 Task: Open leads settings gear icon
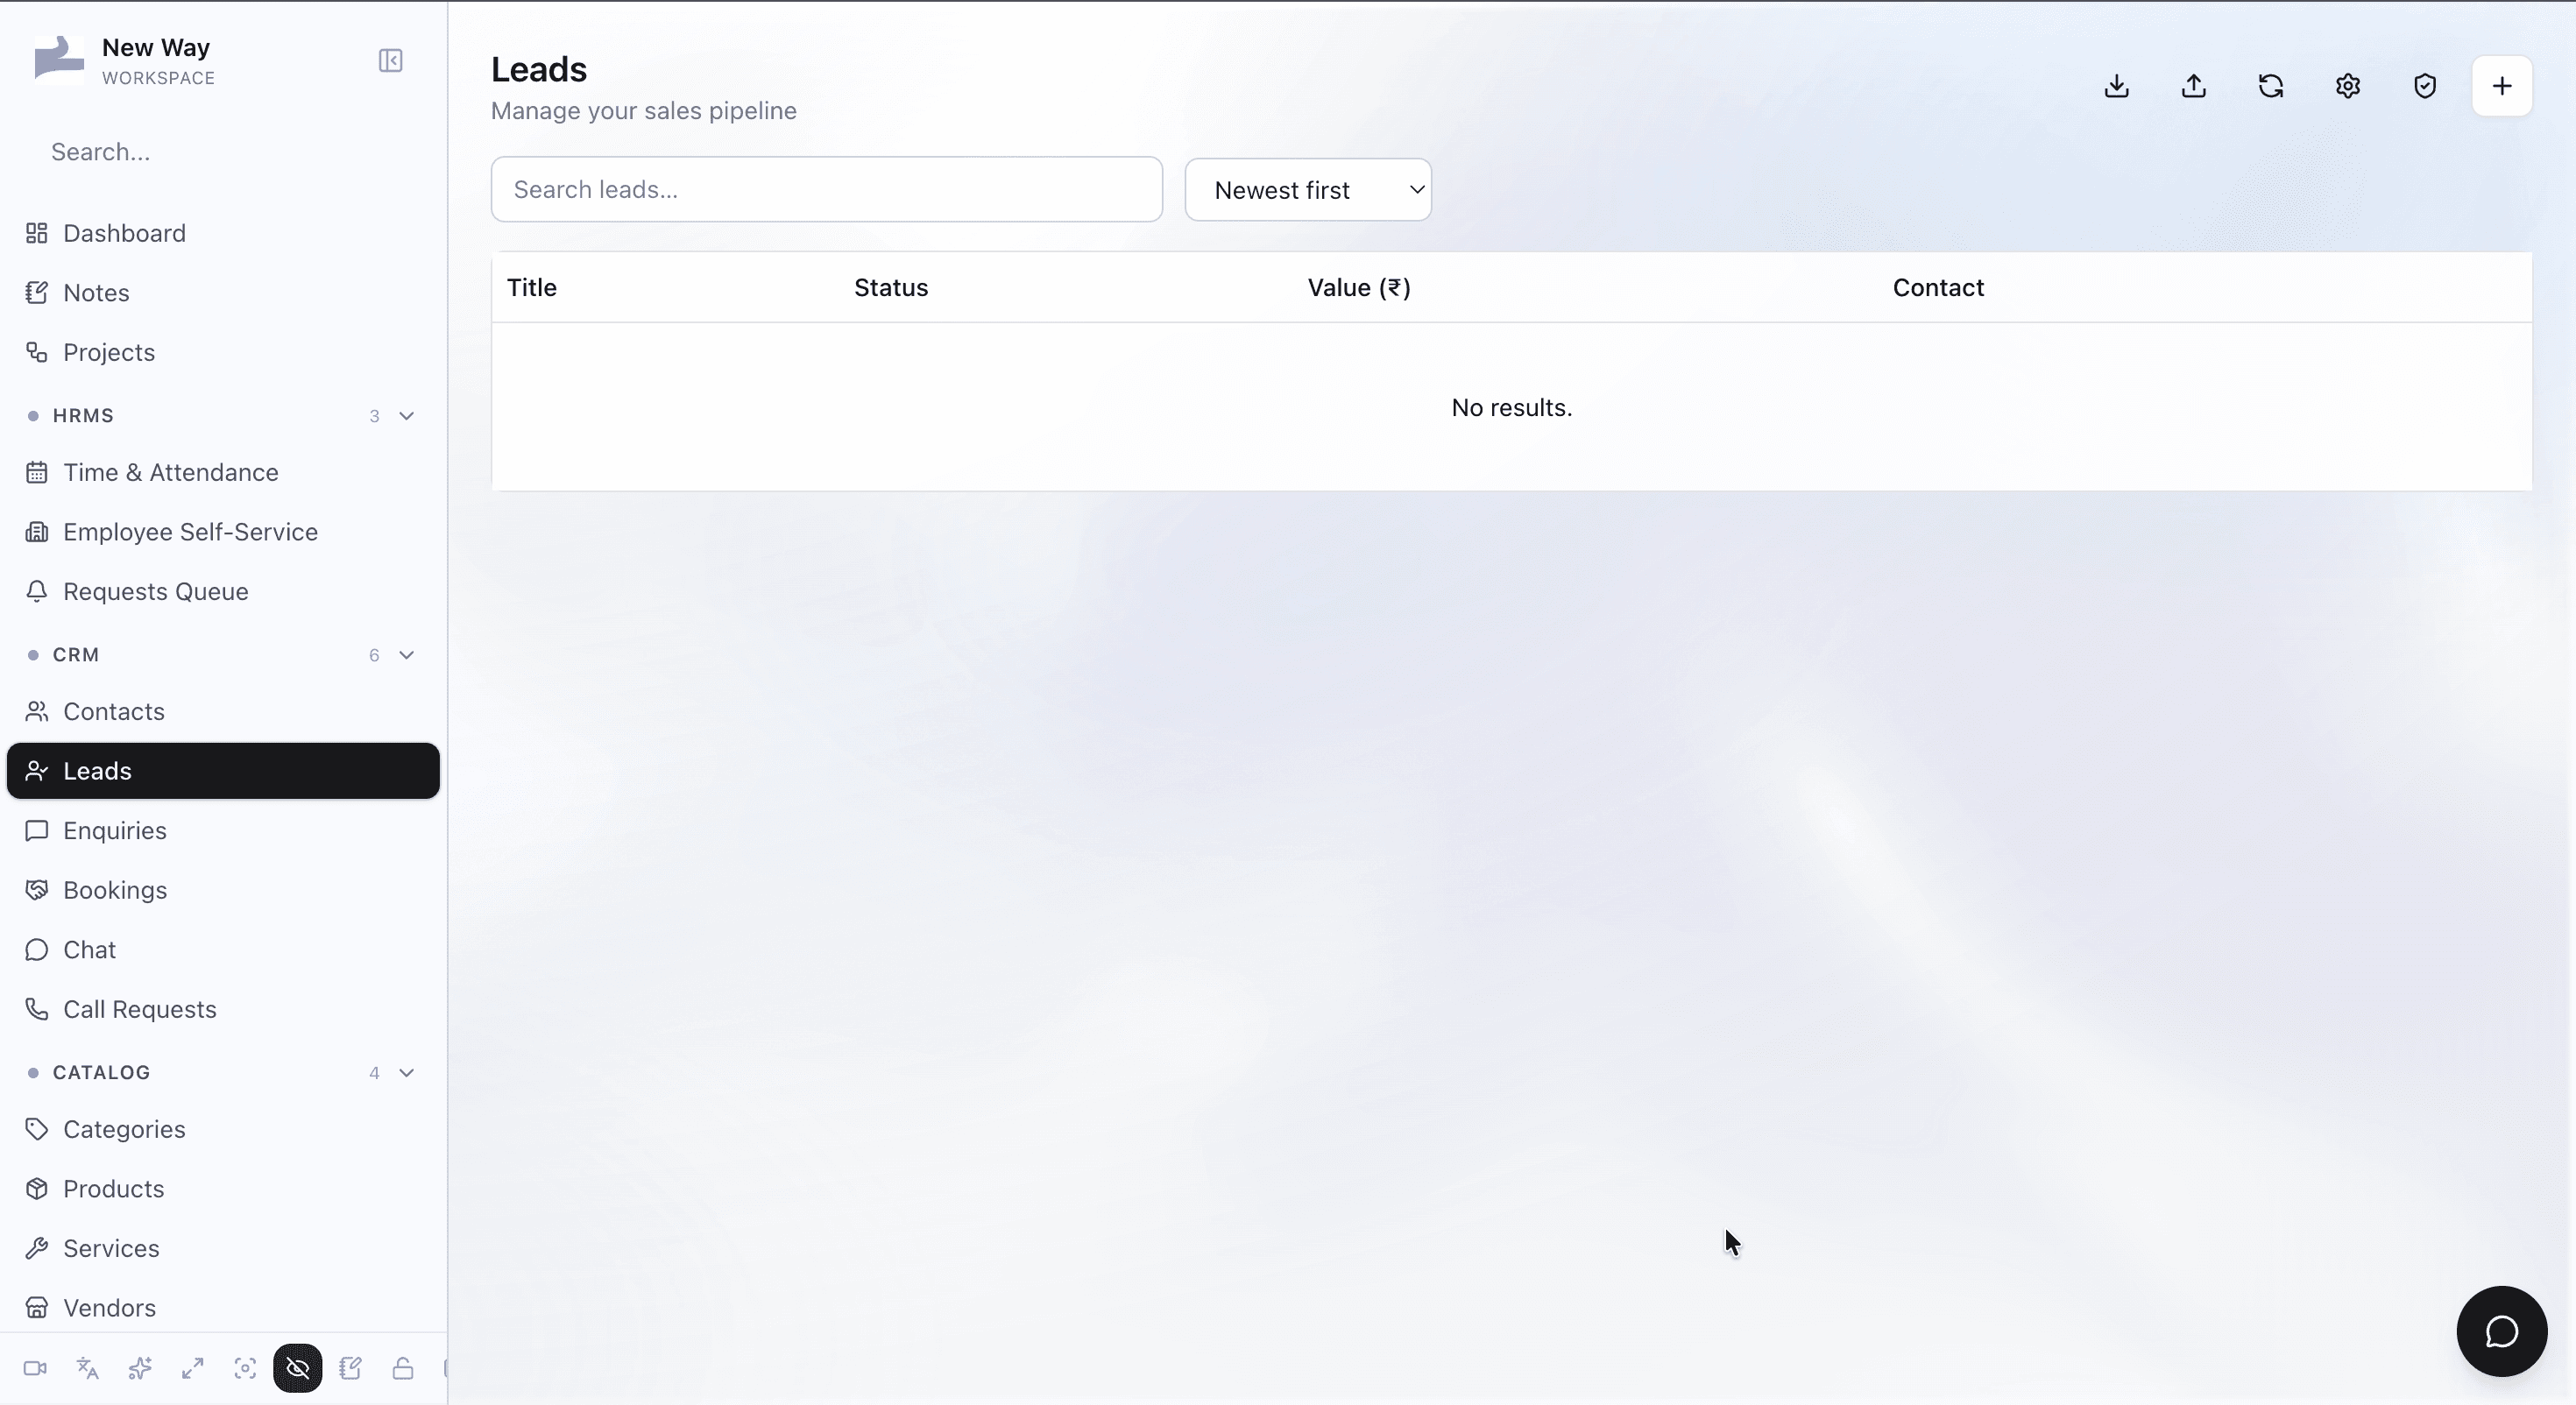(2347, 86)
